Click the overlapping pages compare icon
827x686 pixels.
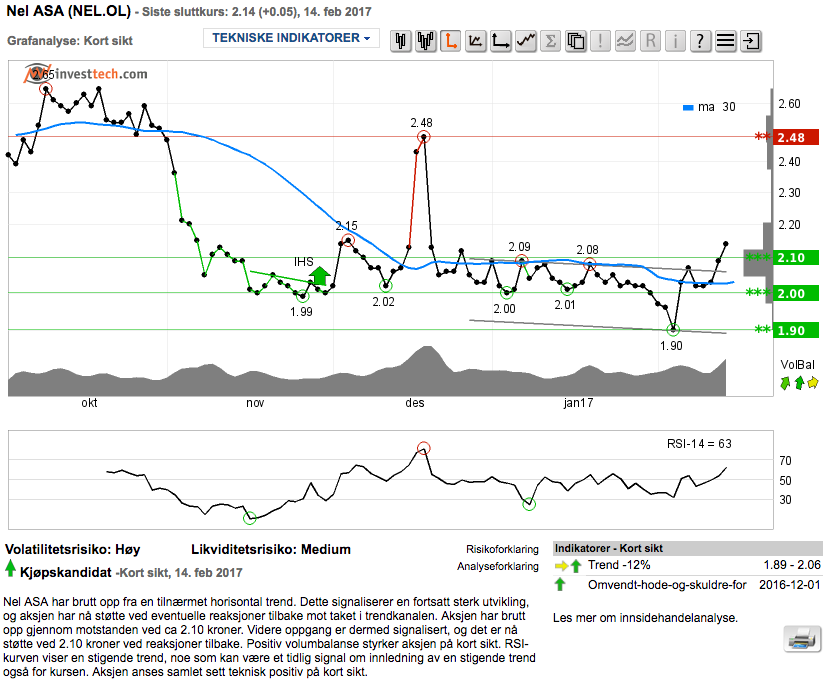click(x=575, y=41)
